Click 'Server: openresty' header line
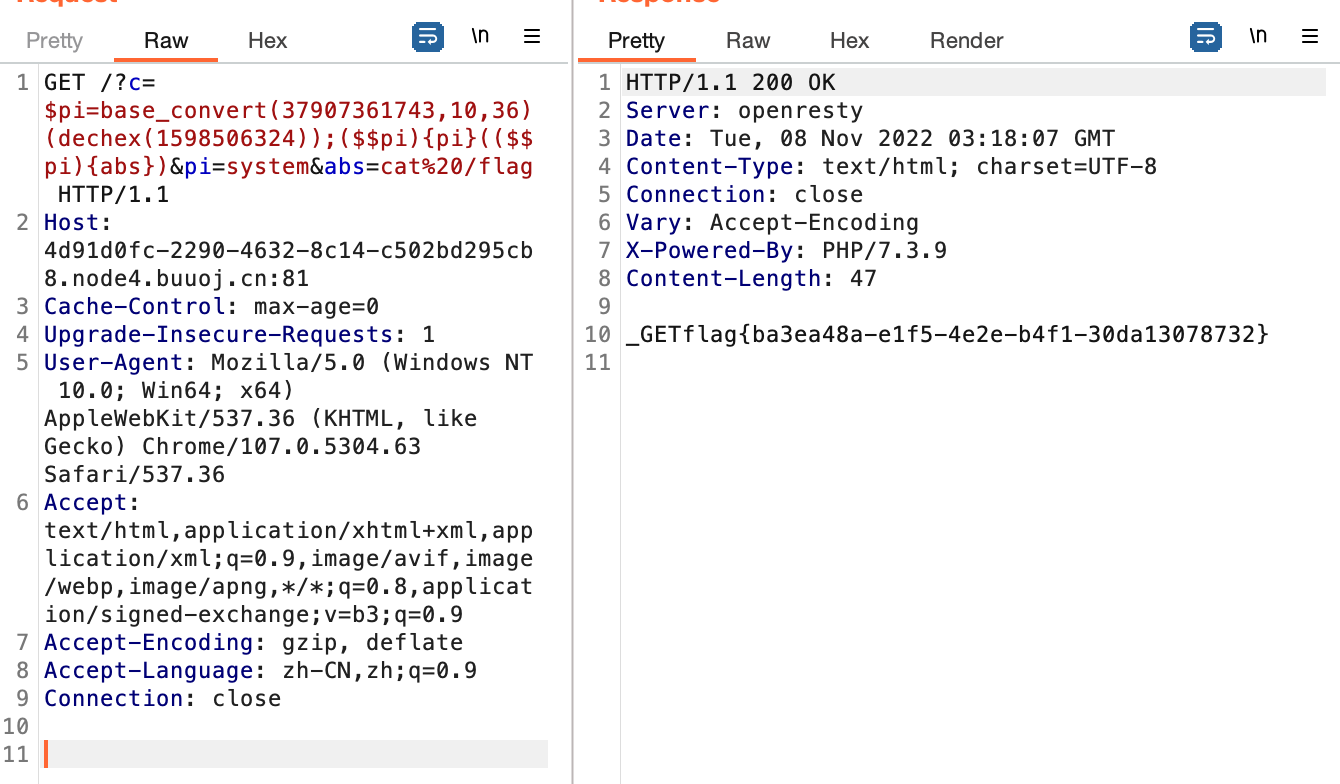Image resolution: width=1340 pixels, height=784 pixels. [744, 110]
